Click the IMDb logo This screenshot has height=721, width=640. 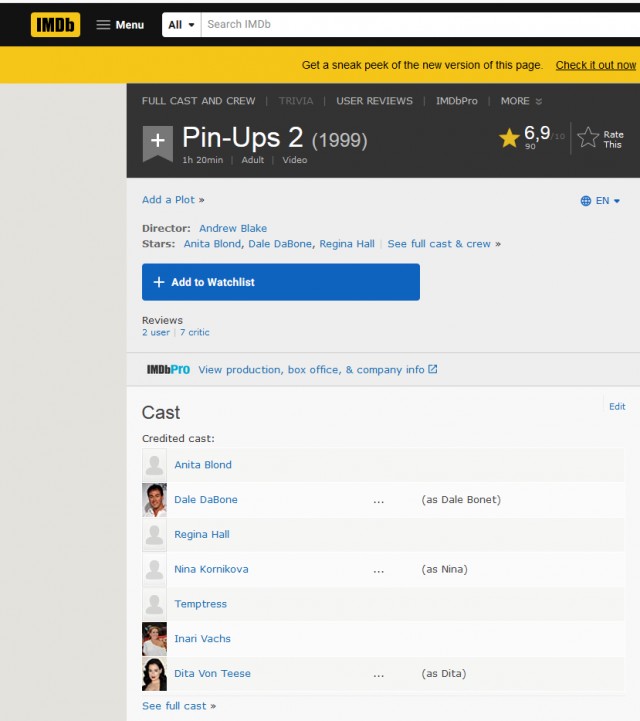[55, 24]
